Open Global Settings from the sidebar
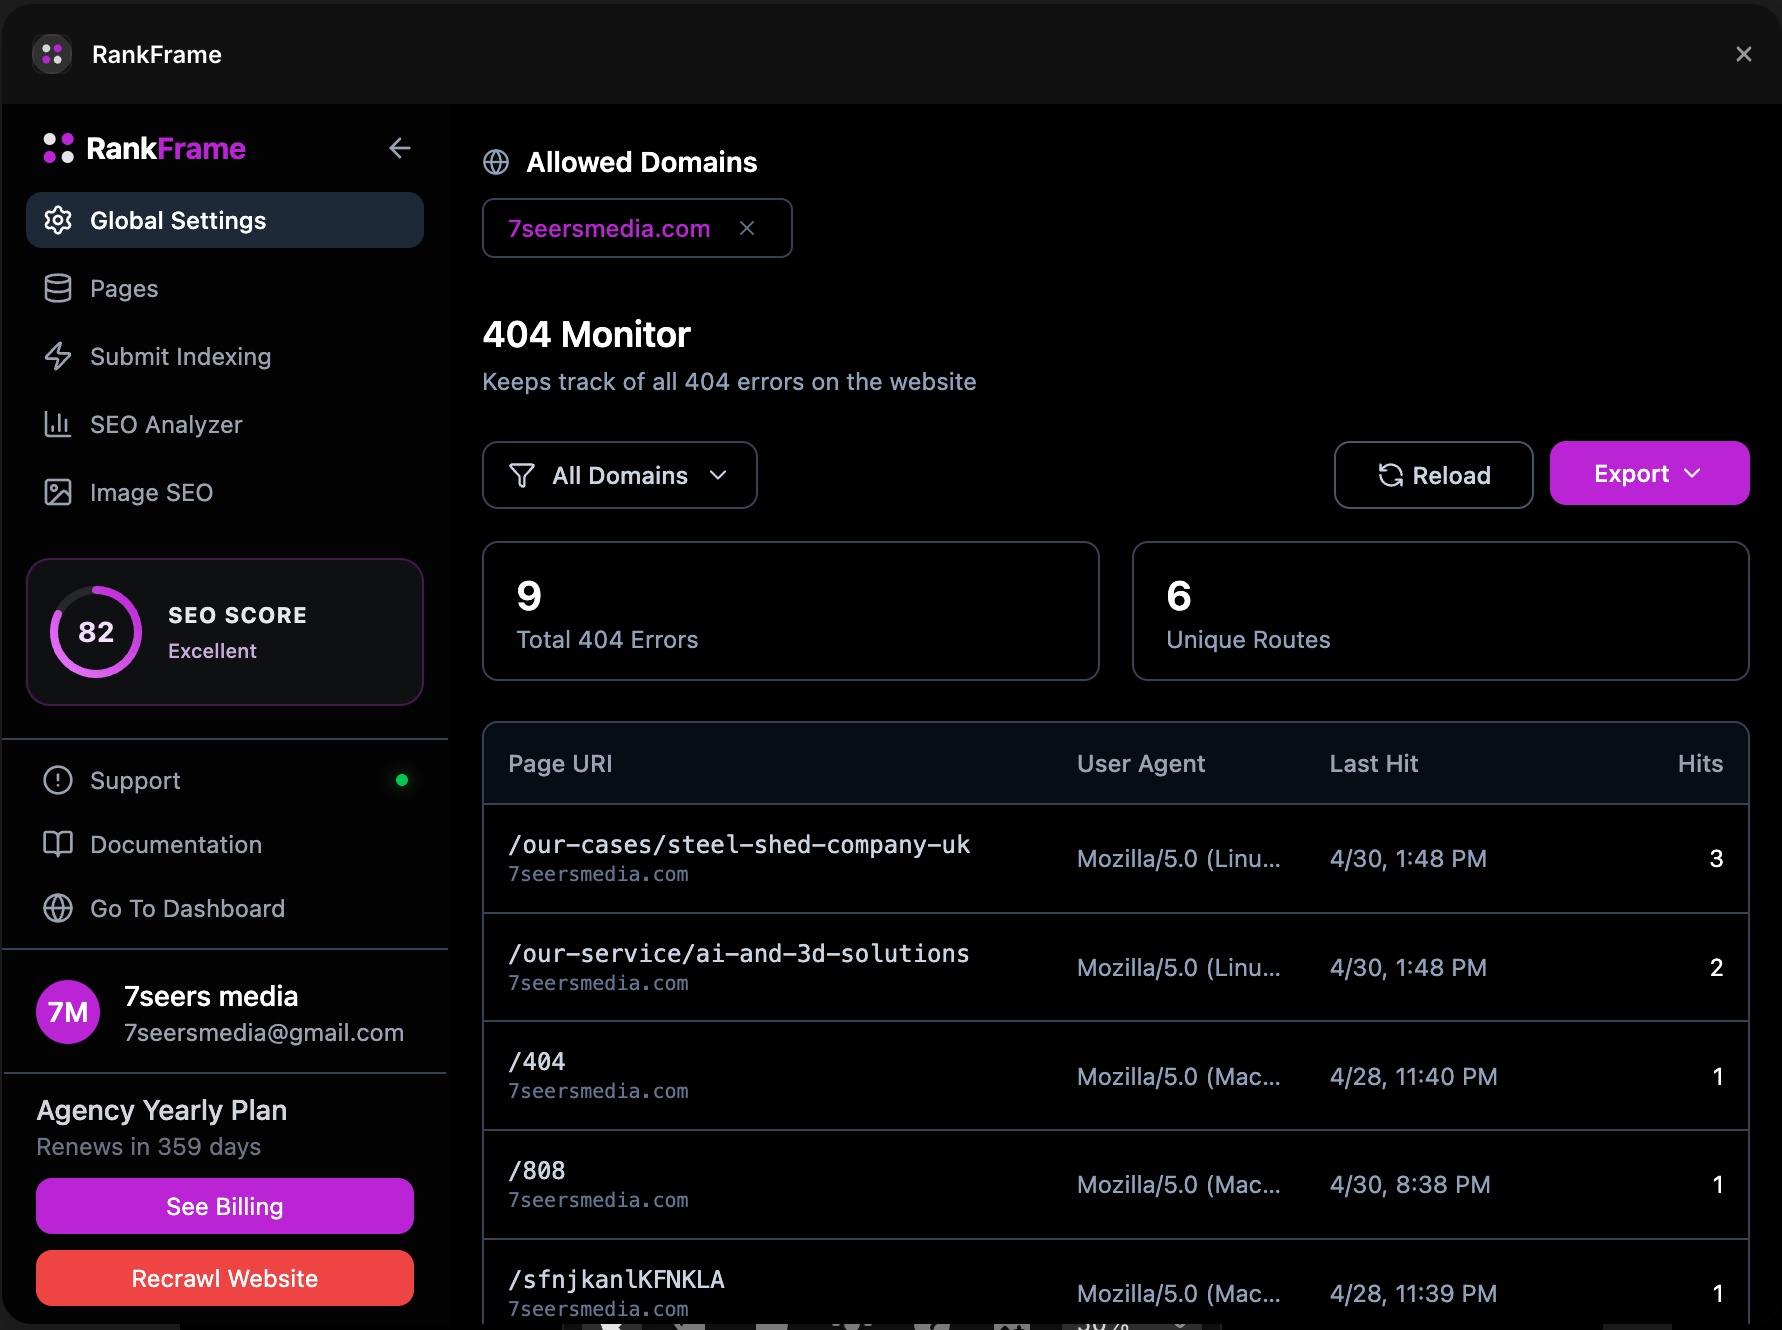Image resolution: width=1782 pixels, height=1330 pixels. click(x=178, y=220)
